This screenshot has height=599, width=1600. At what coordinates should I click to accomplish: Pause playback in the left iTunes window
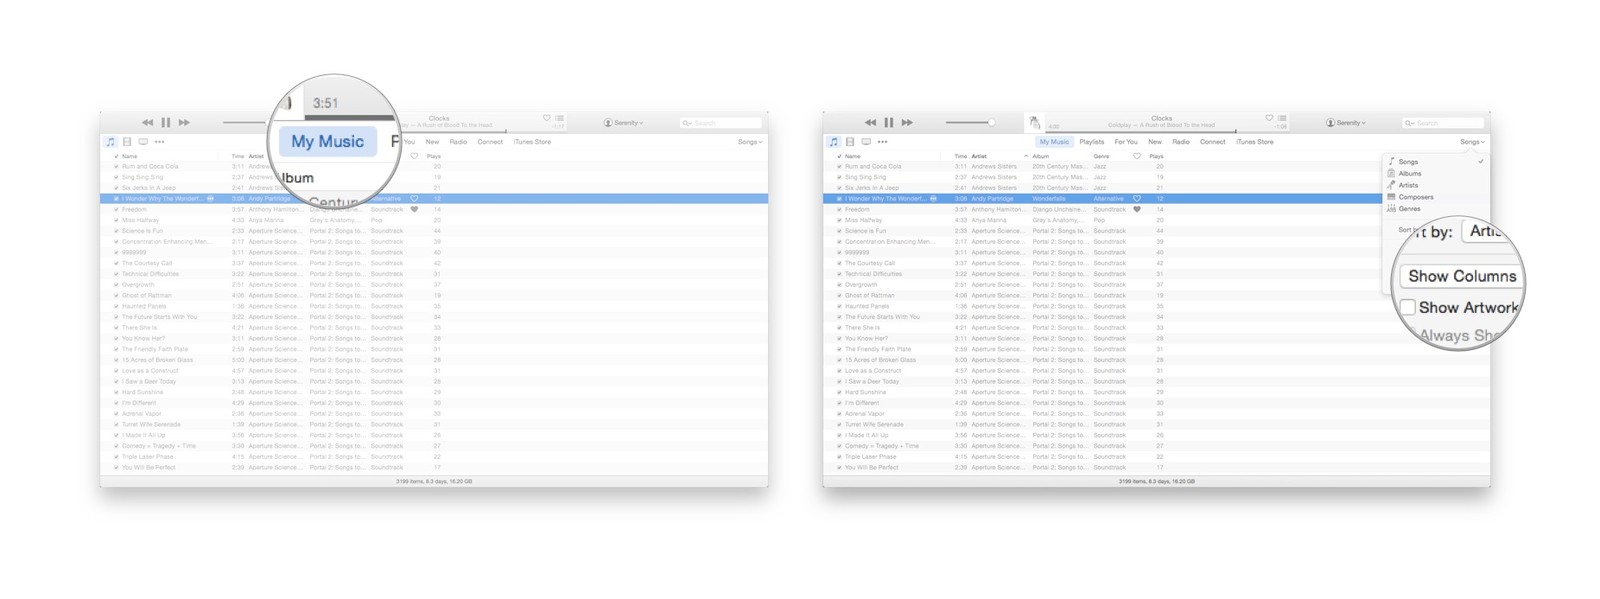click(x=166, y=122)
